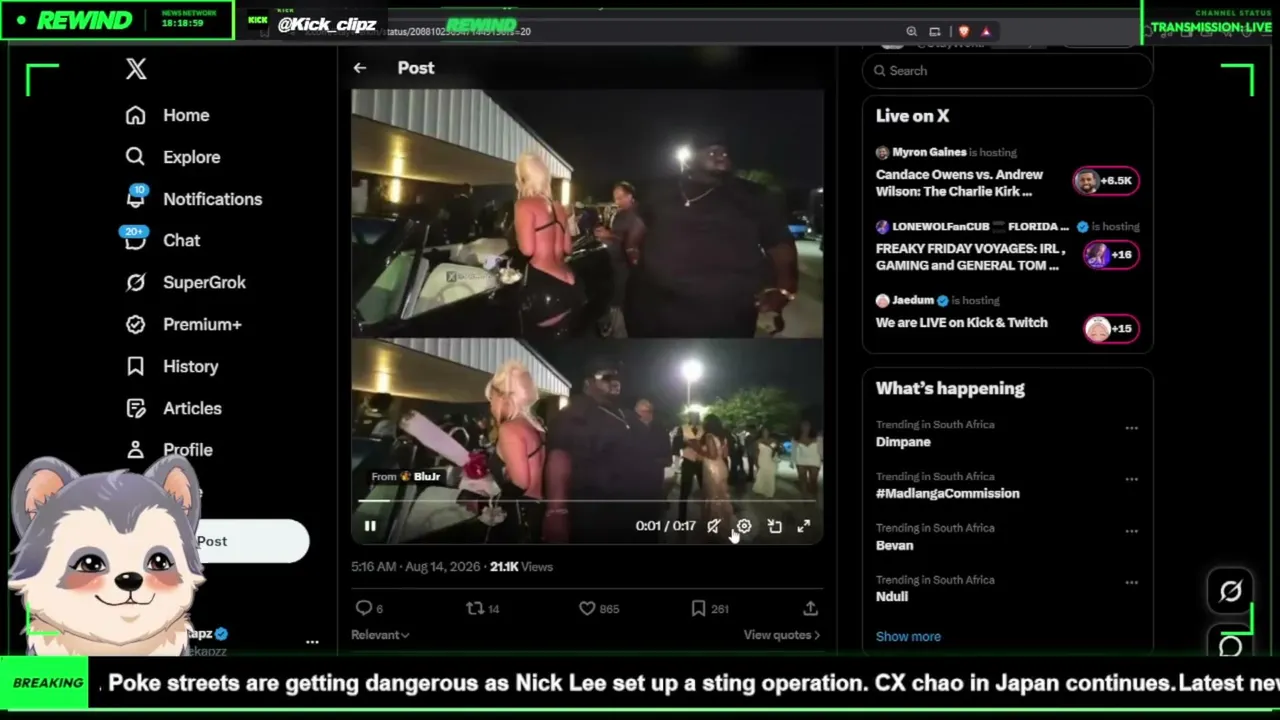
Task: Repost the post showing 14 reposts
Action: pos(483,608)
